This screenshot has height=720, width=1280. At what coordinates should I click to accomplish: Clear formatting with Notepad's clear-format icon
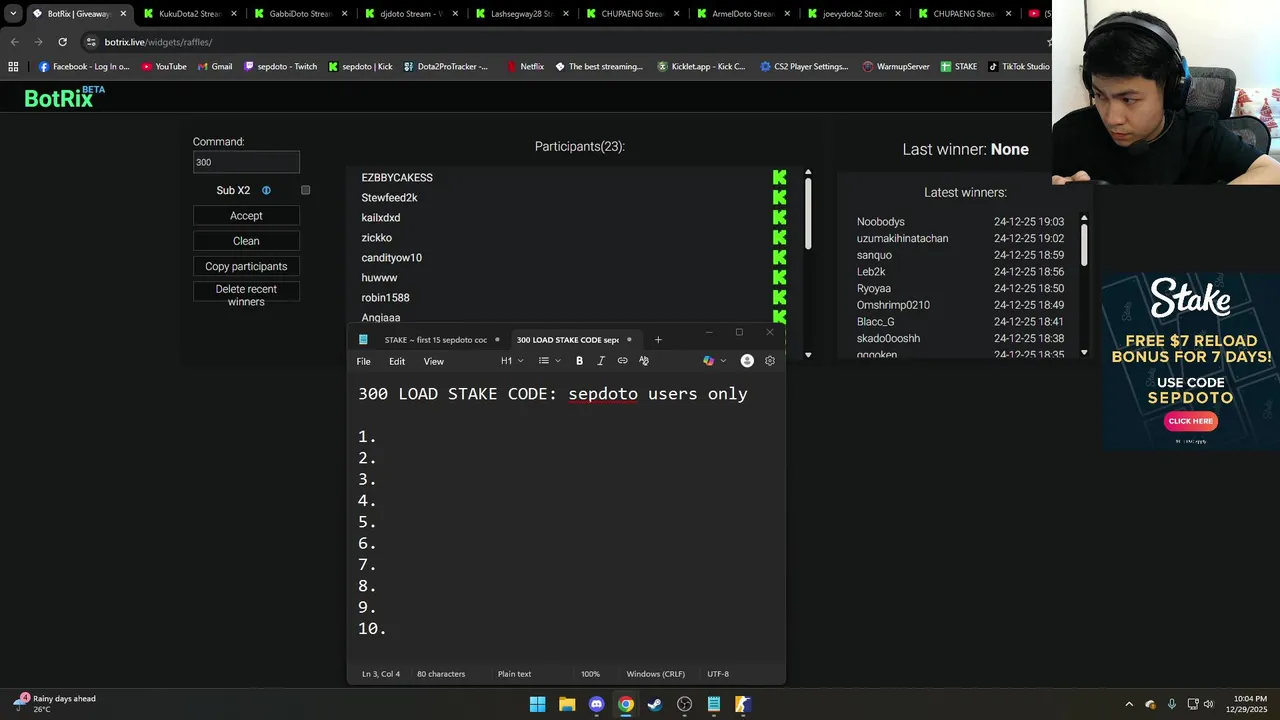point(644,361)
